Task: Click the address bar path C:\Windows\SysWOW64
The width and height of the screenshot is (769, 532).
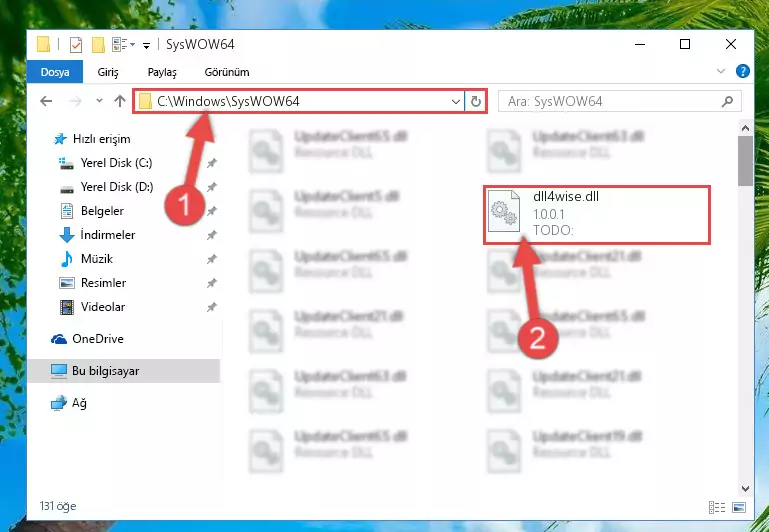Action: [228, 101]
